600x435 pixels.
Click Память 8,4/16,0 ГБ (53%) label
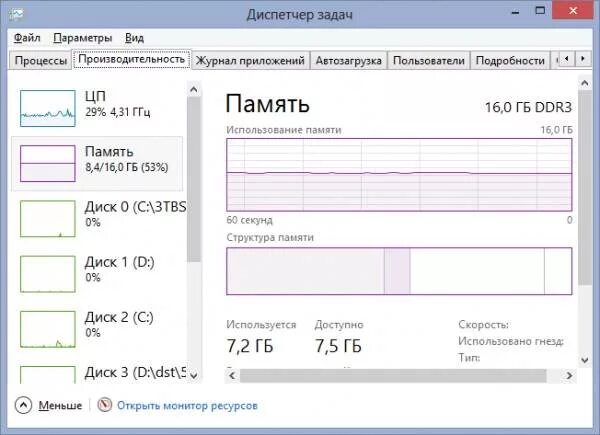pyautogui.click(x=127, y=159)
